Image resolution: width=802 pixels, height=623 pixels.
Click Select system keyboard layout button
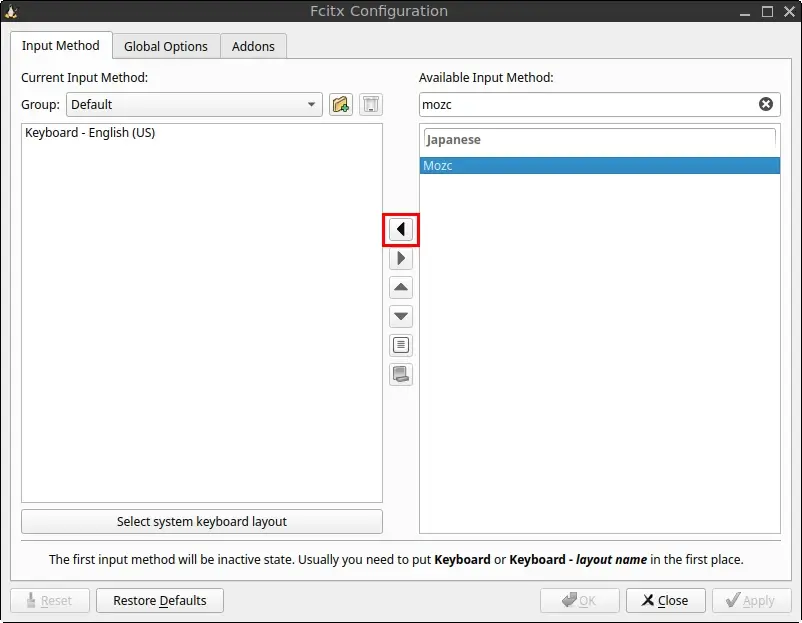pos(202,521)
